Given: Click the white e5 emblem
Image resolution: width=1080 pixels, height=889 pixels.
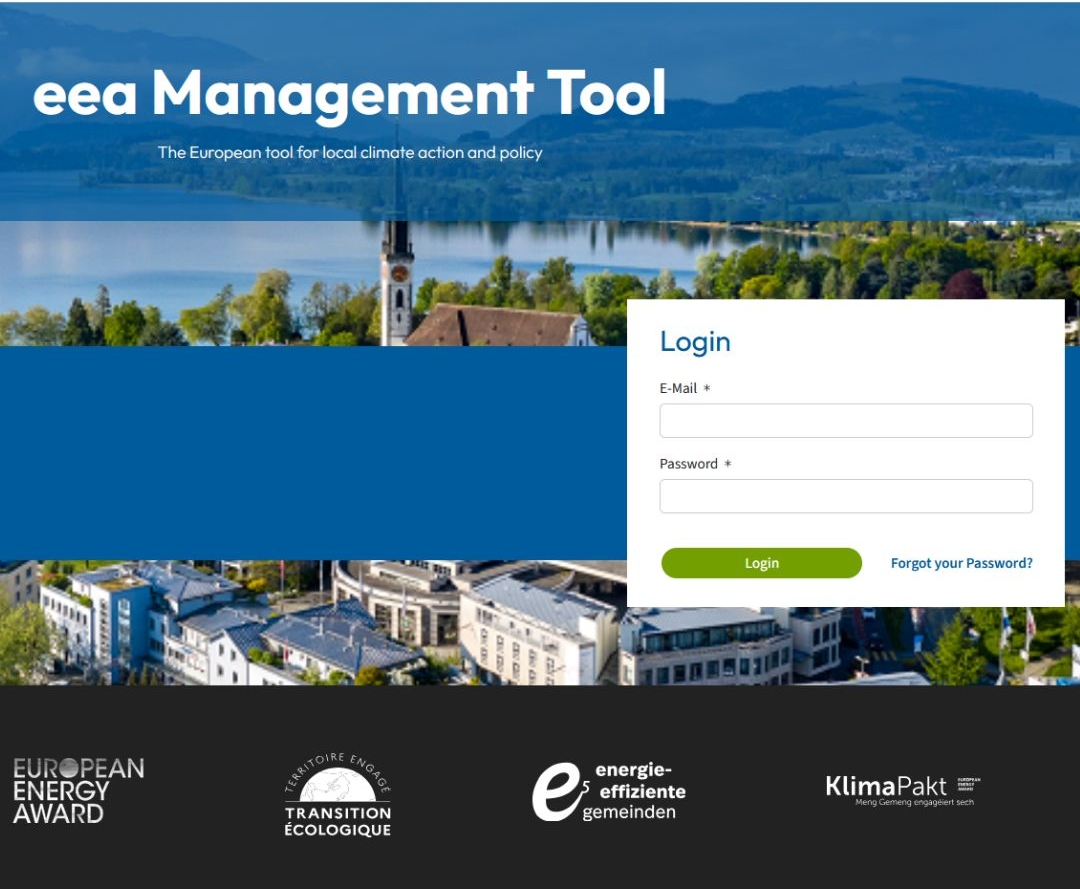Looking at the screenshot, I should 556,791.
